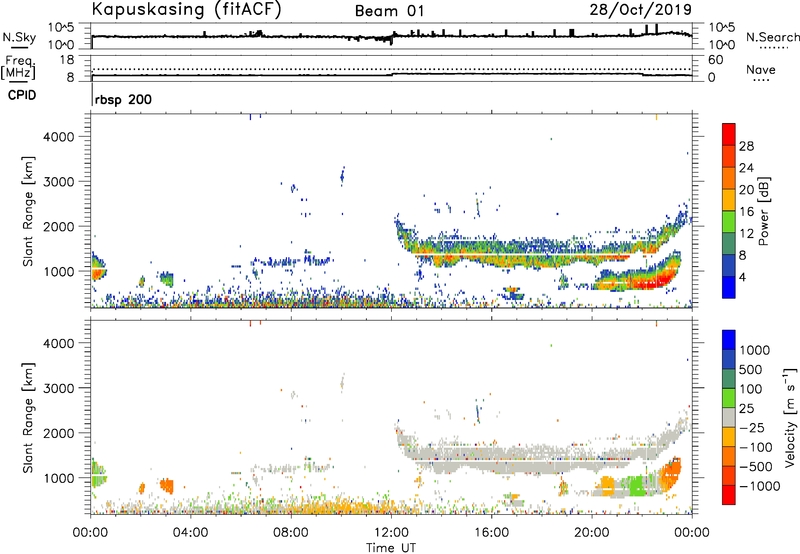This screenshot has width=800, height=554.
Task: Click the '08:00' time axis label
Action: 290,533
